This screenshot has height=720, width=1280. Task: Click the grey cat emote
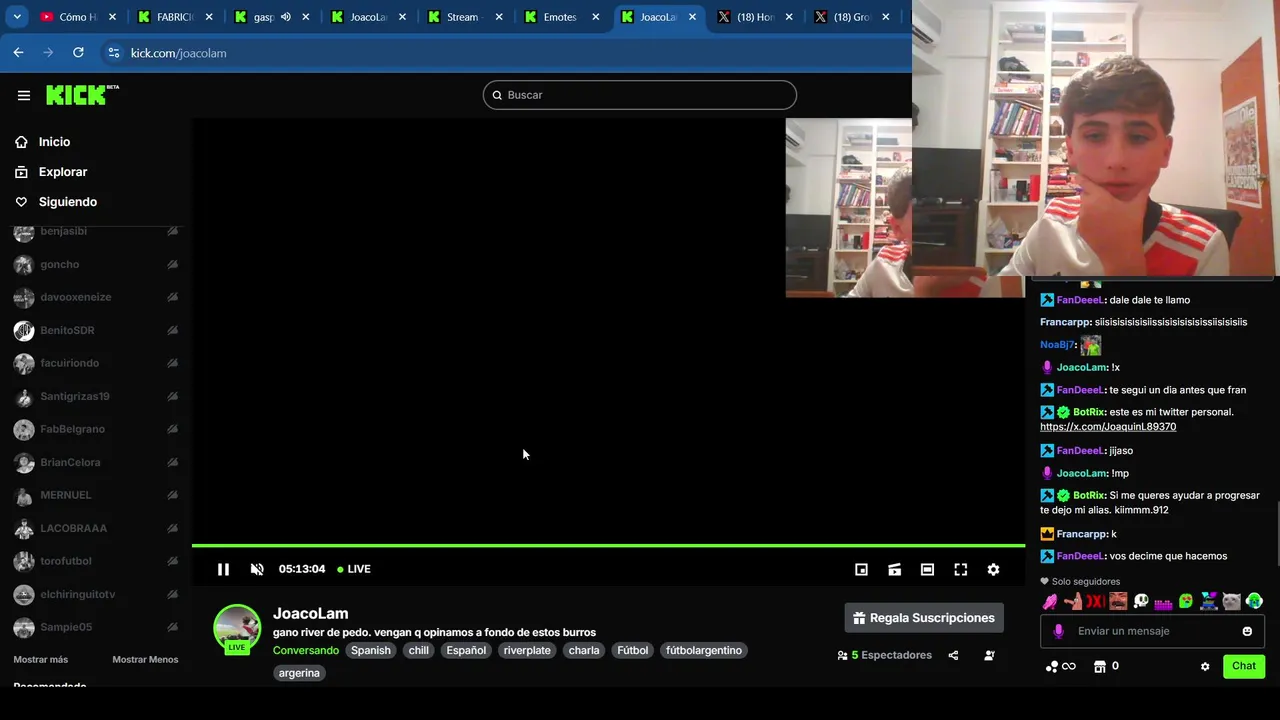click(x=1231, y=601)
